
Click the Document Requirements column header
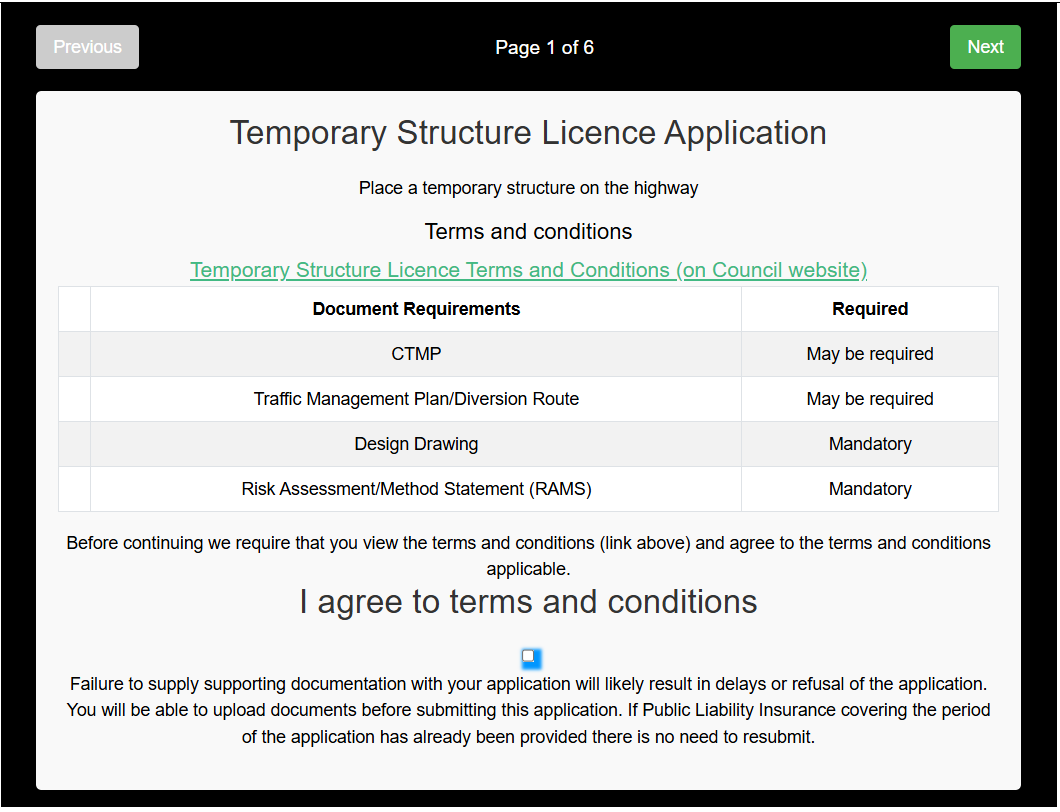416,308
